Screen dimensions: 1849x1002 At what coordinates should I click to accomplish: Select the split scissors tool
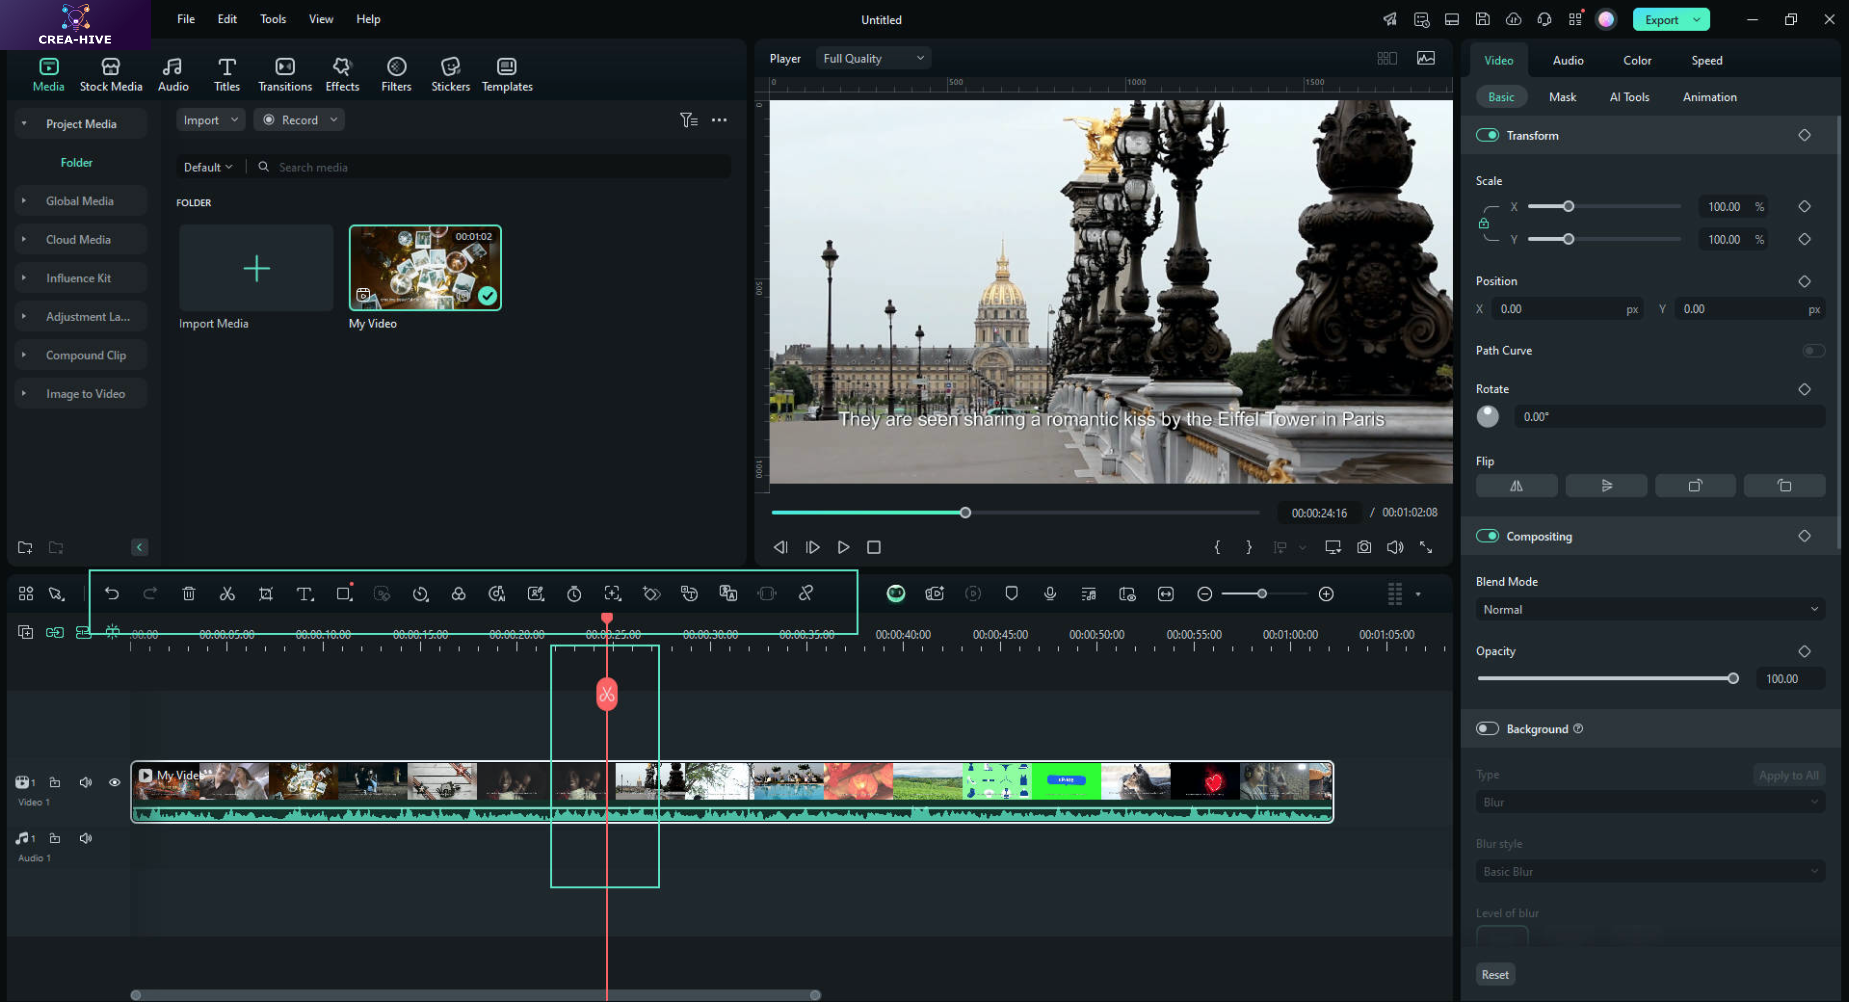pos(227,594)
